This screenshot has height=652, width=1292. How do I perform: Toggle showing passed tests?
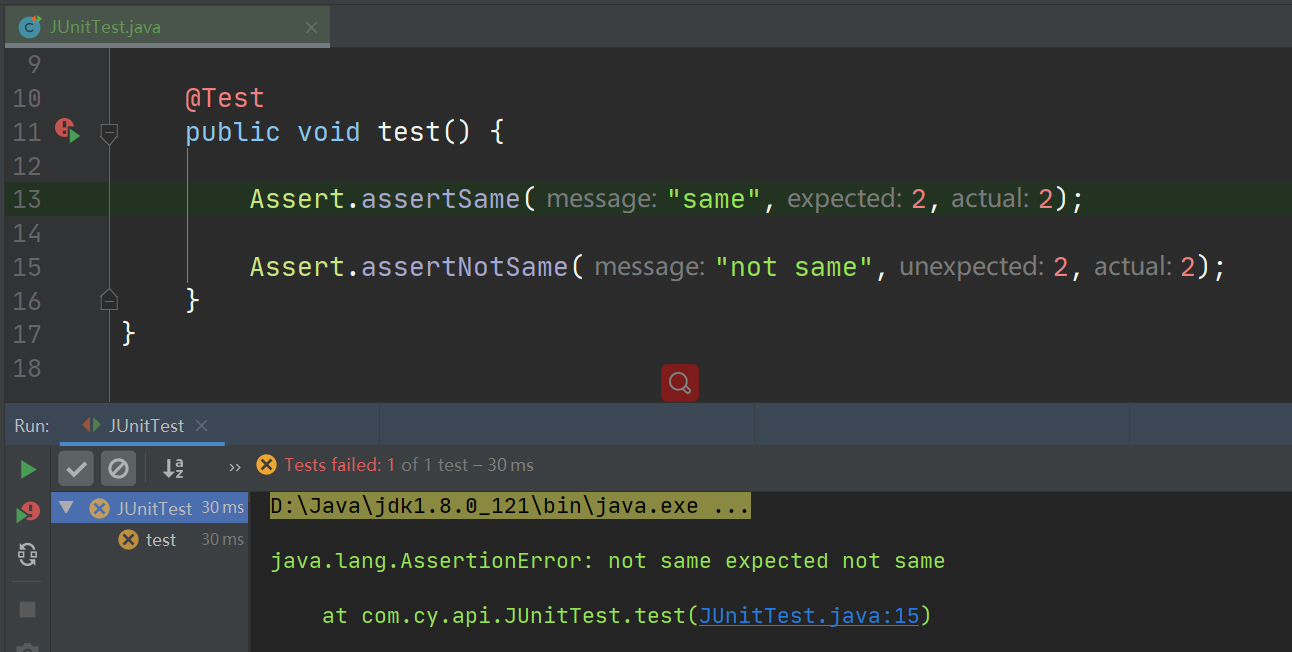[x=75, y=468]
